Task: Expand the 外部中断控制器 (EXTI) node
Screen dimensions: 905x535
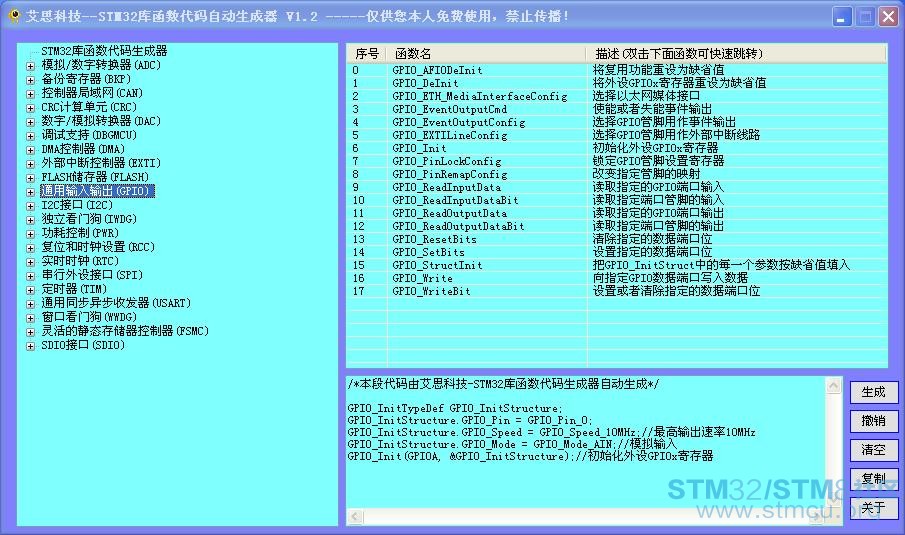Action: pos(31,164)
